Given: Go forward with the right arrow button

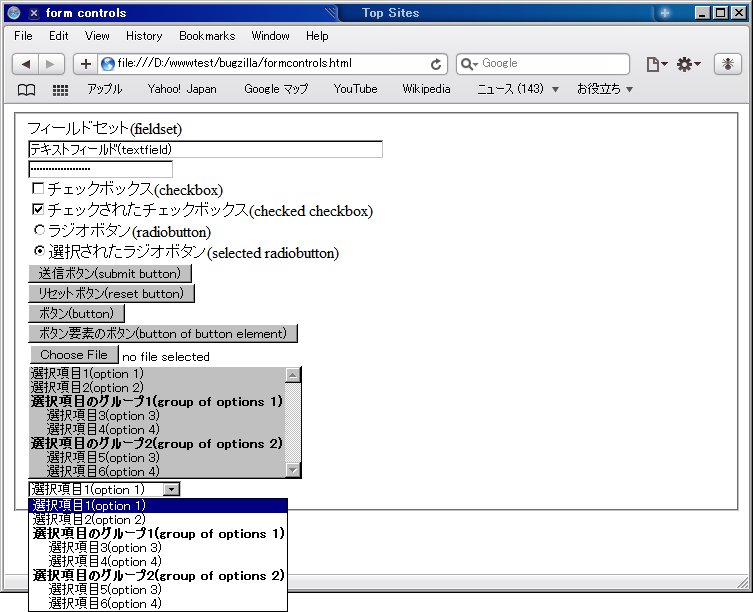Looking at the screenshot, I should [x=51, y=64].
